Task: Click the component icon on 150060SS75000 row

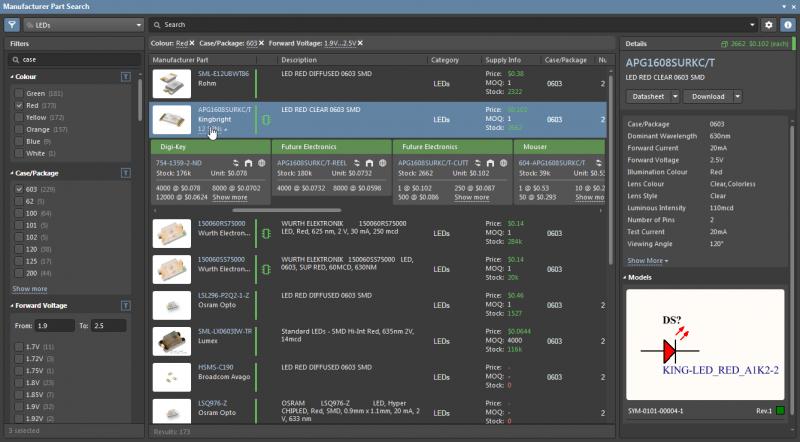Action: point(266,269)
